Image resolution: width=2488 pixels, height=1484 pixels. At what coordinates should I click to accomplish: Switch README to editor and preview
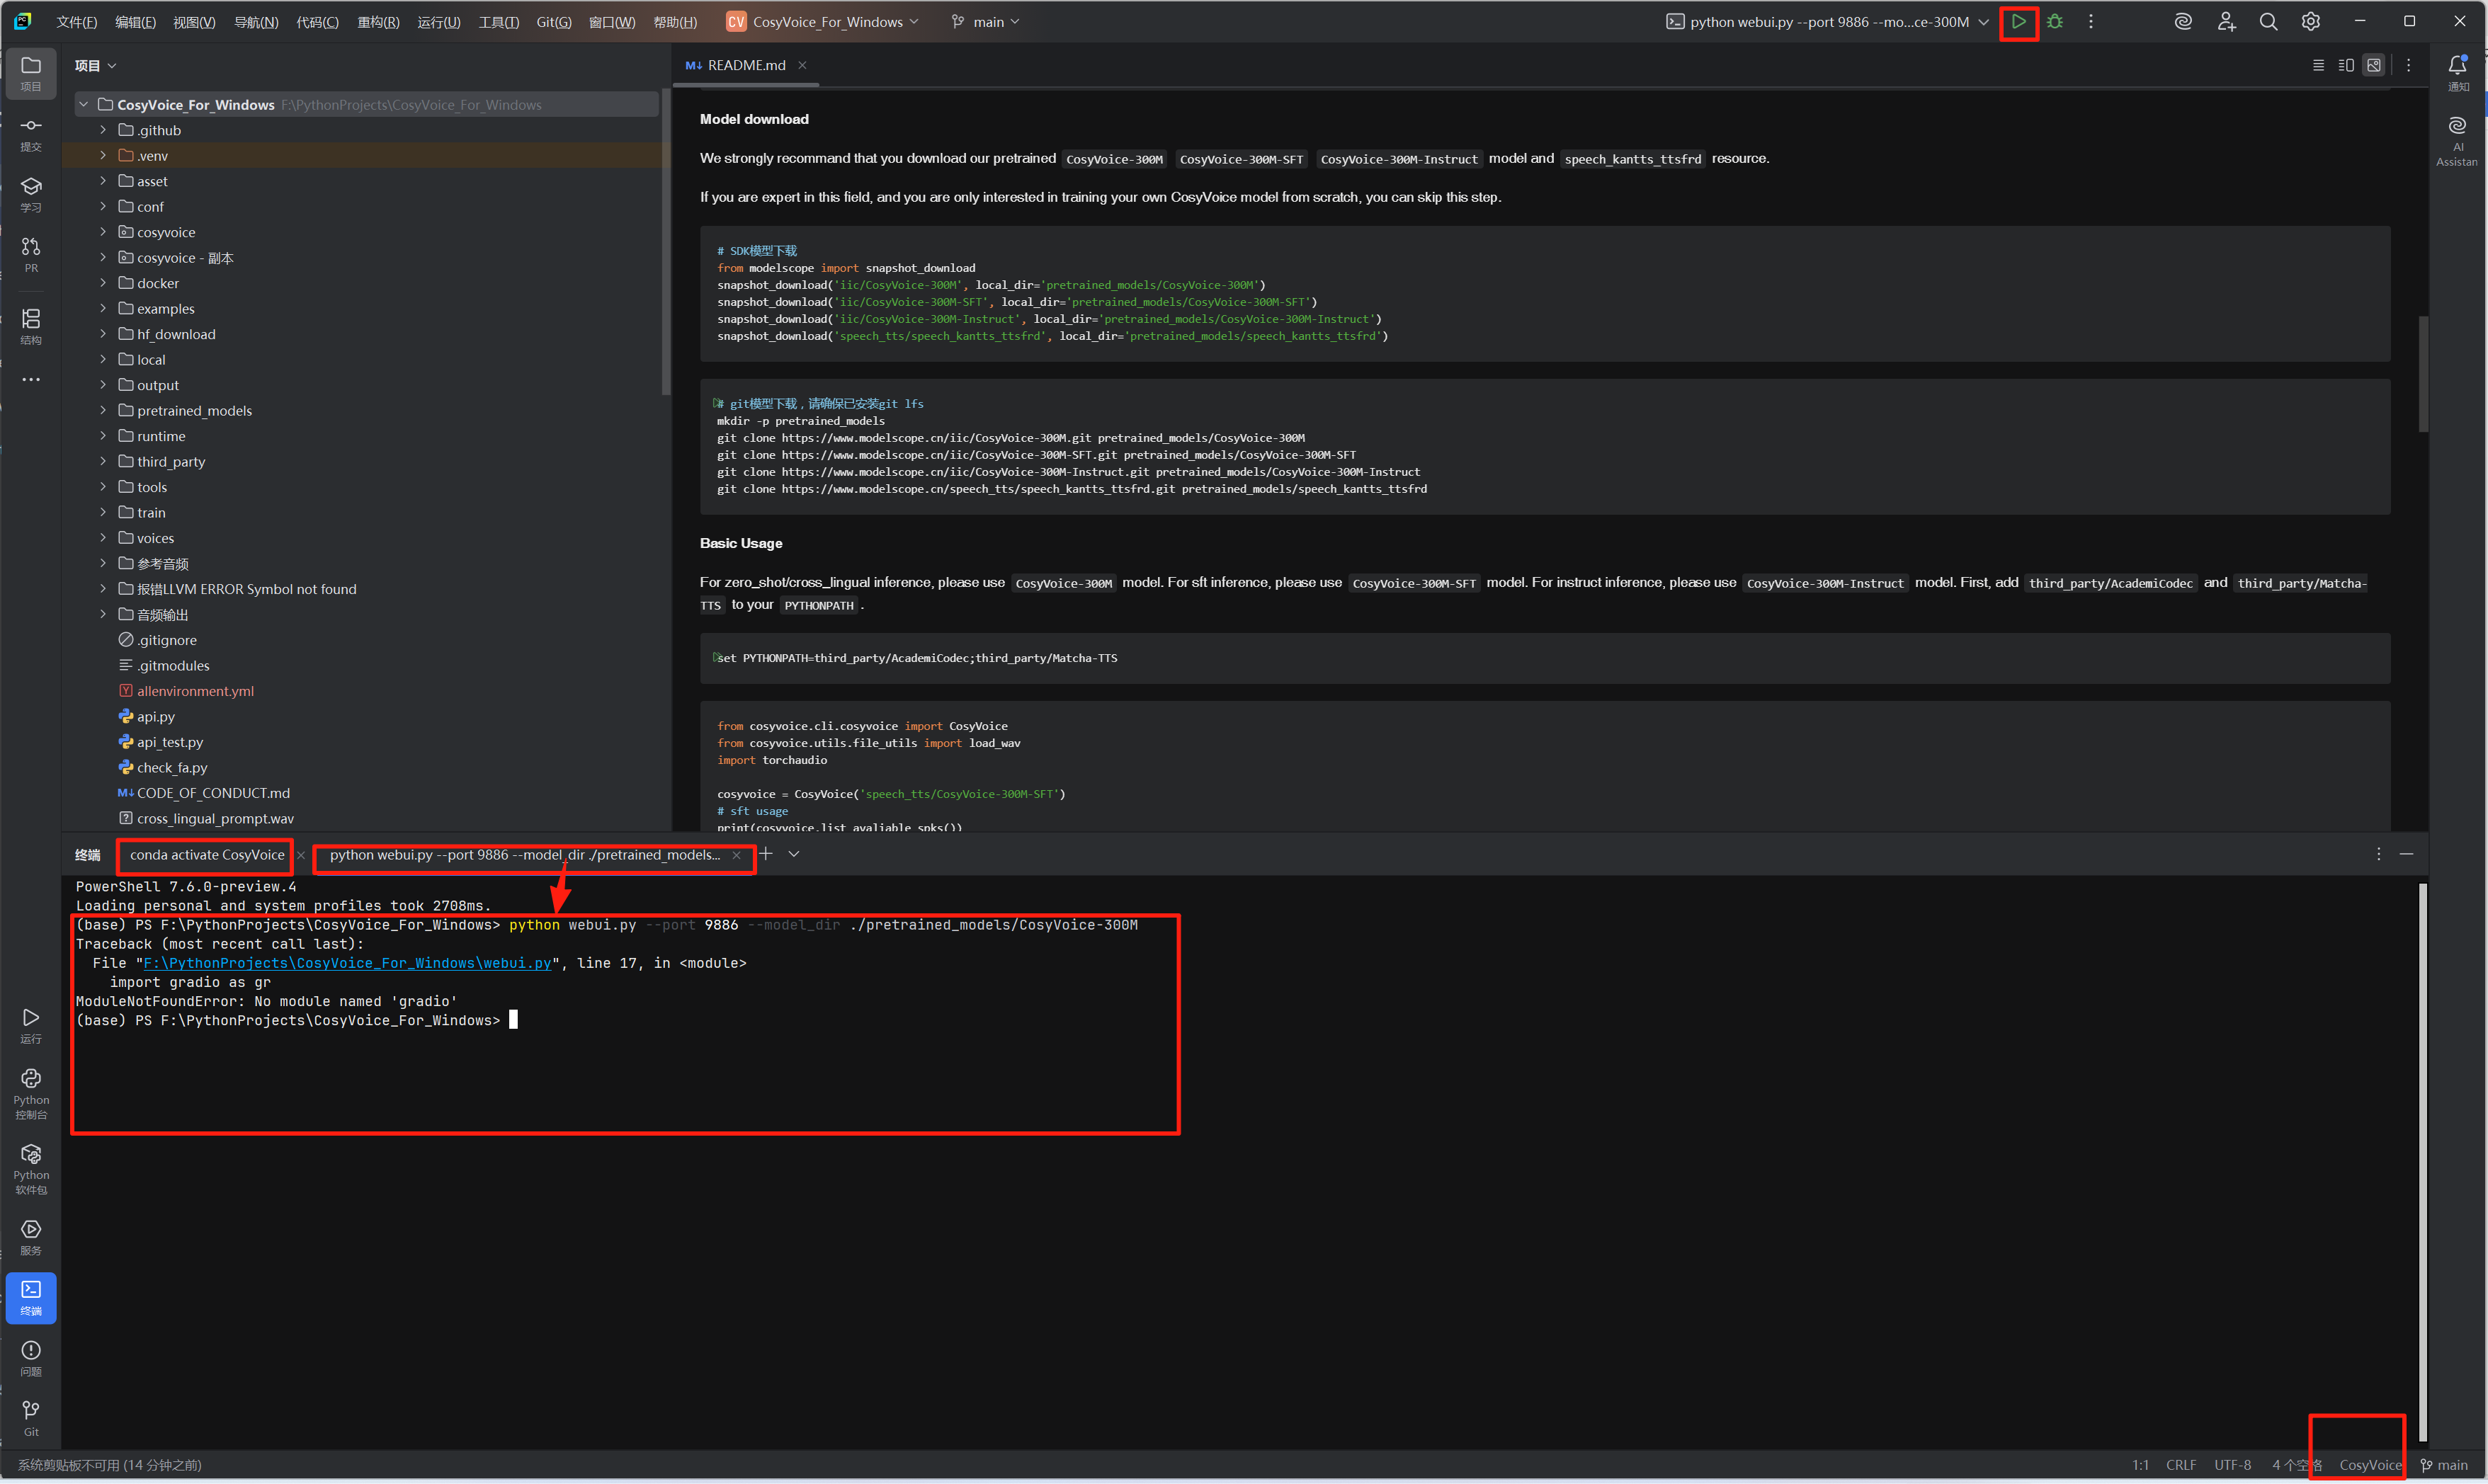pyautogui.click(x=2346, y=65)
